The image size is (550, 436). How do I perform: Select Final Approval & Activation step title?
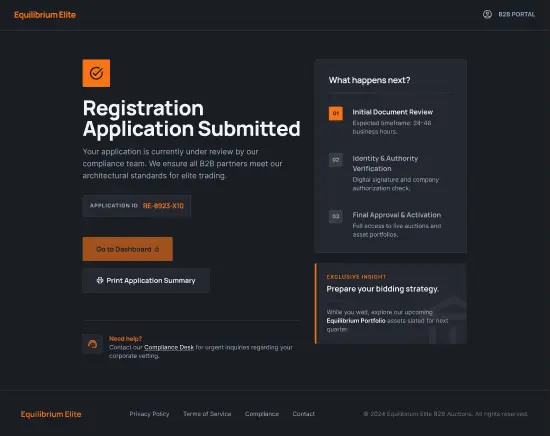(x=397, y=215)
